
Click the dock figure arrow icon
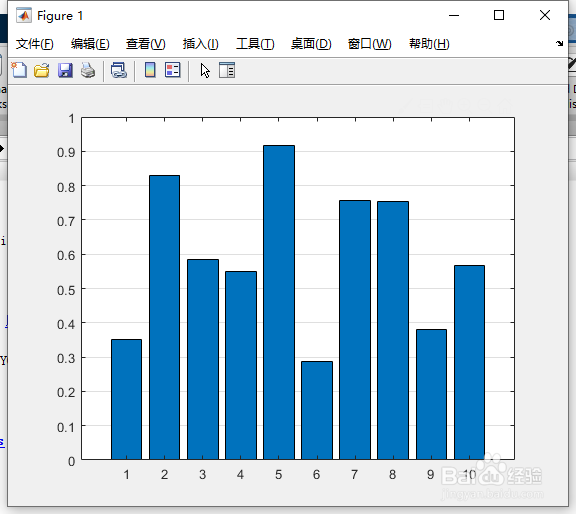click(559, 43)
